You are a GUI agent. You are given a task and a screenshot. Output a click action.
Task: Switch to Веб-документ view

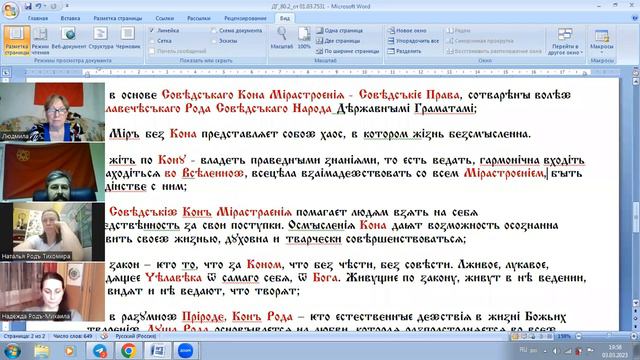click(x=69, y=38)
